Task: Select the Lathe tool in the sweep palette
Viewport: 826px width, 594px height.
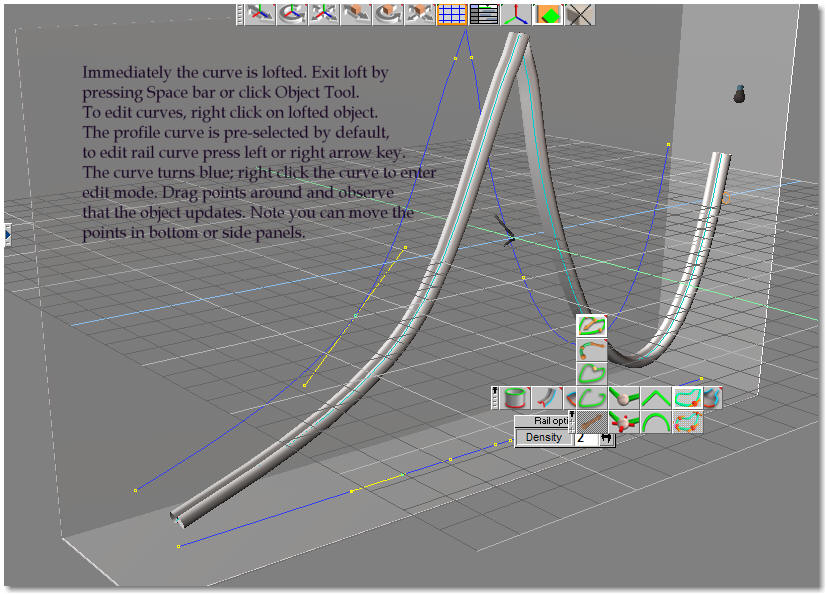Action: 513,397
